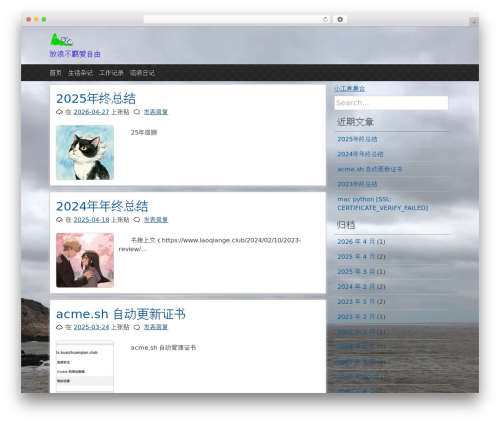
Task: Open recent article 2025年终总结 in sidebar
Action: 357,139
